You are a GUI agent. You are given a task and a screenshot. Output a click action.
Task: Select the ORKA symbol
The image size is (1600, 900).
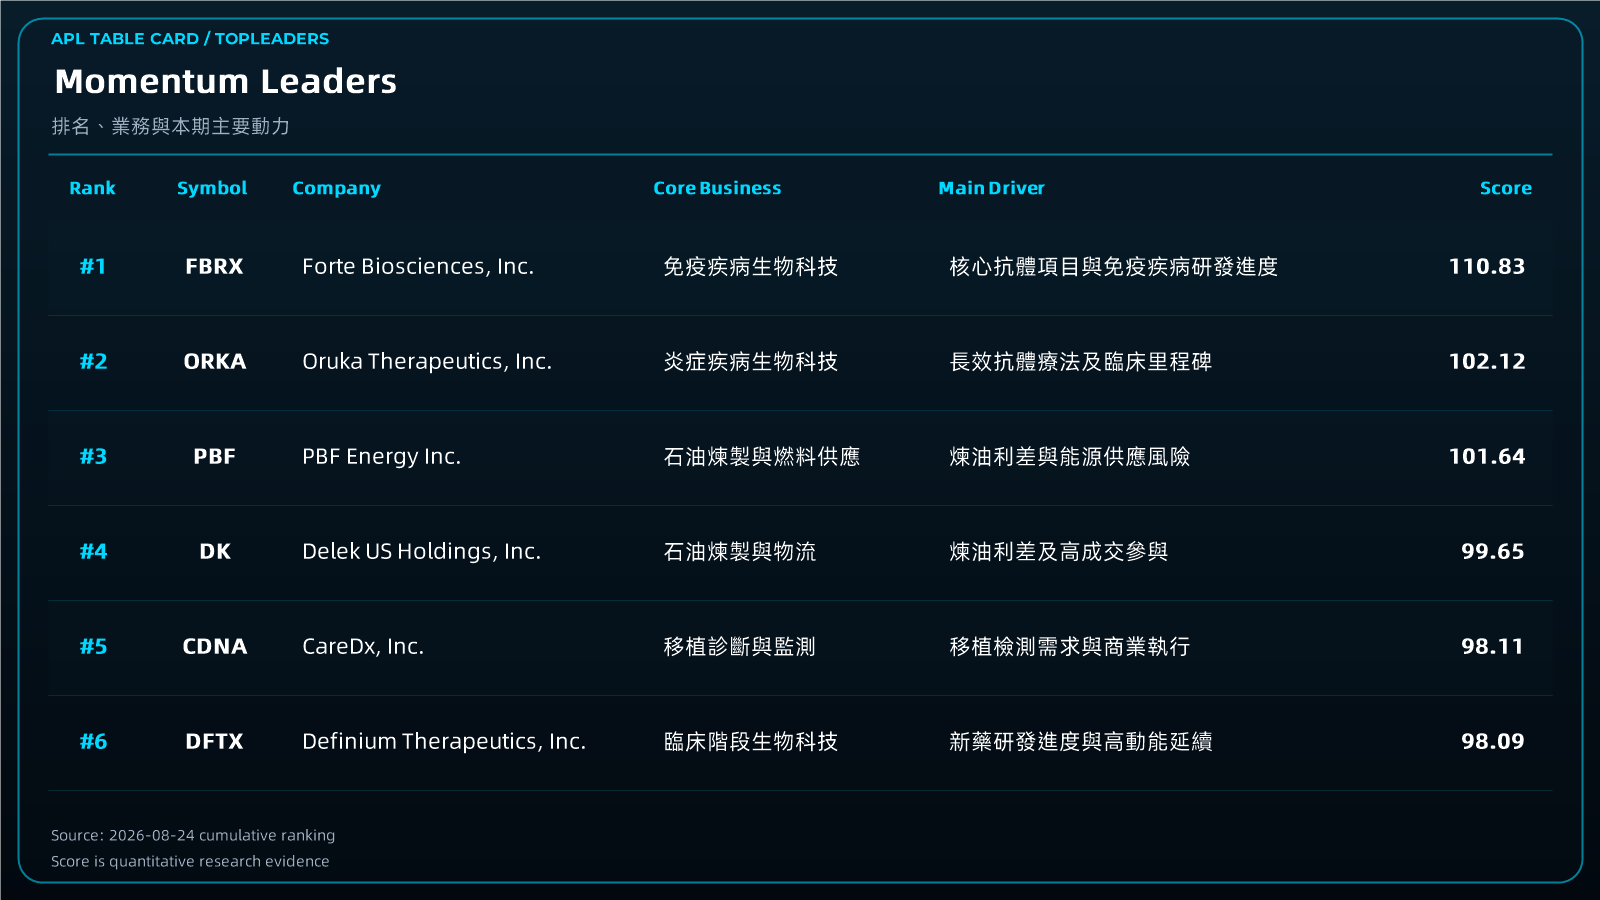click(214, 361)
